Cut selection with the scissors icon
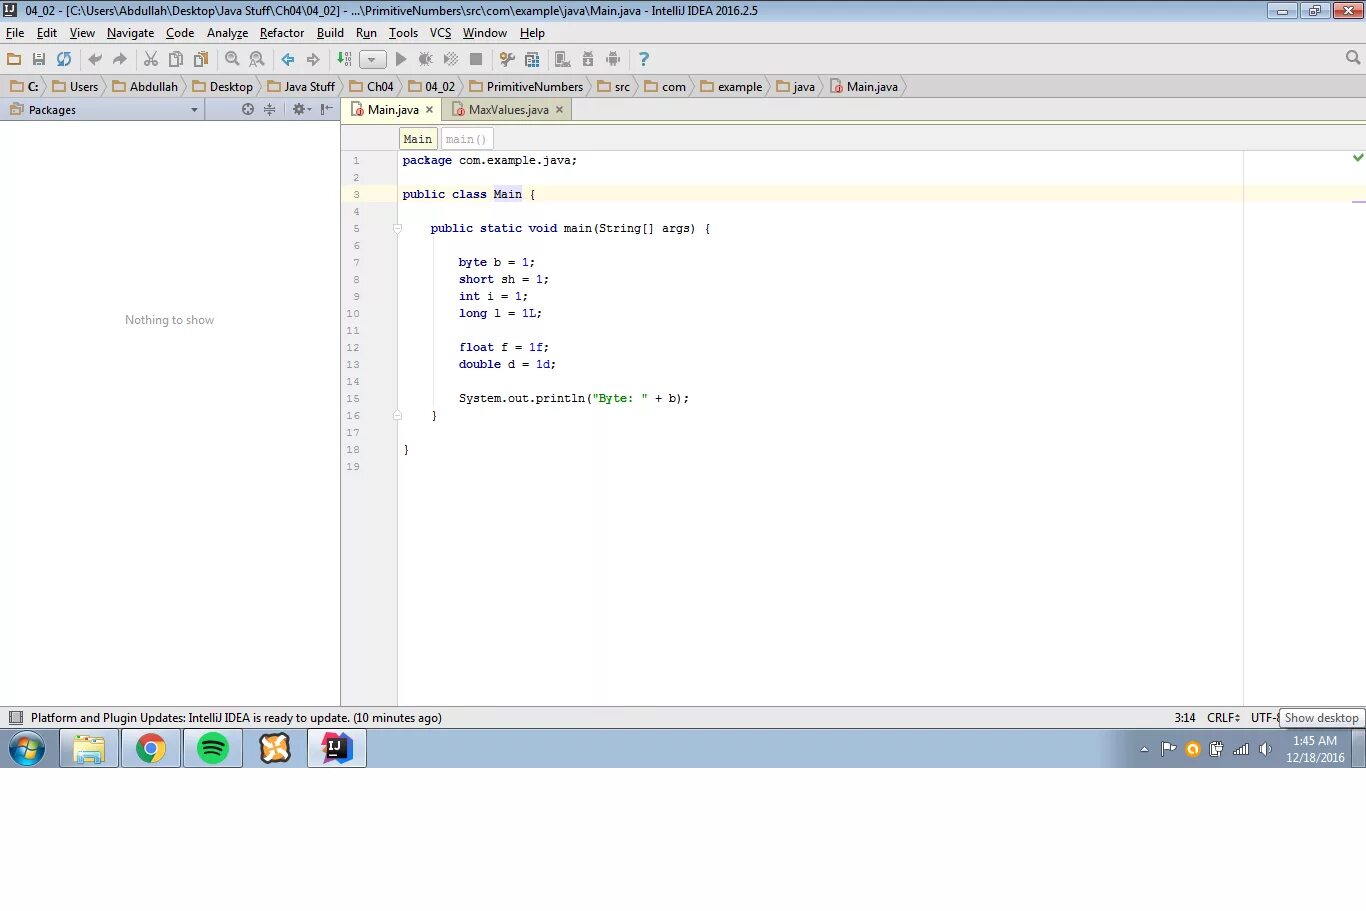 point(151,59)
